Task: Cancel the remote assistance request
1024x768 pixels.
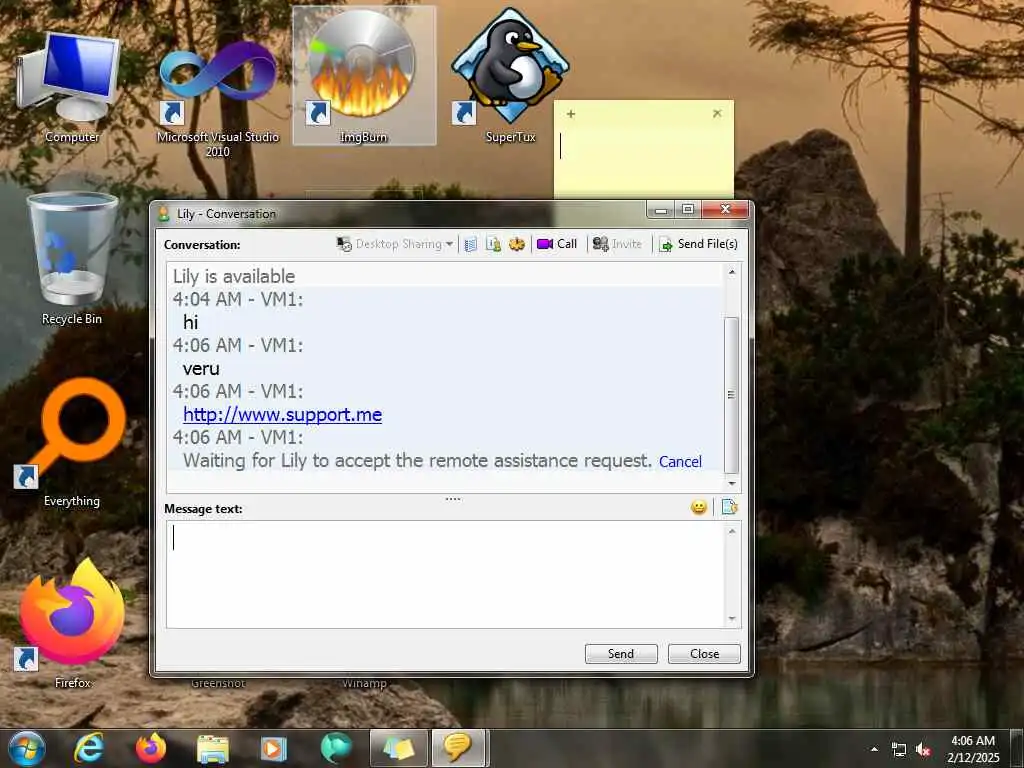Action: coord(680,462)
